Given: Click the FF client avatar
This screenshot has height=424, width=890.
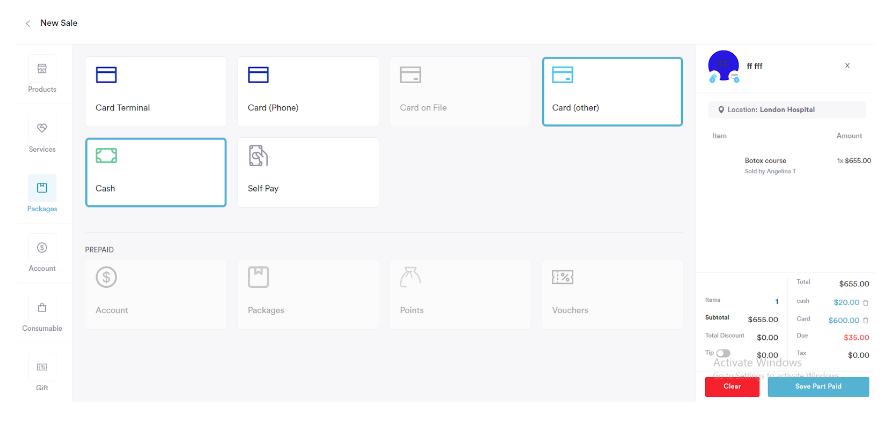Looking at the screenshot, I should [723, 66].
